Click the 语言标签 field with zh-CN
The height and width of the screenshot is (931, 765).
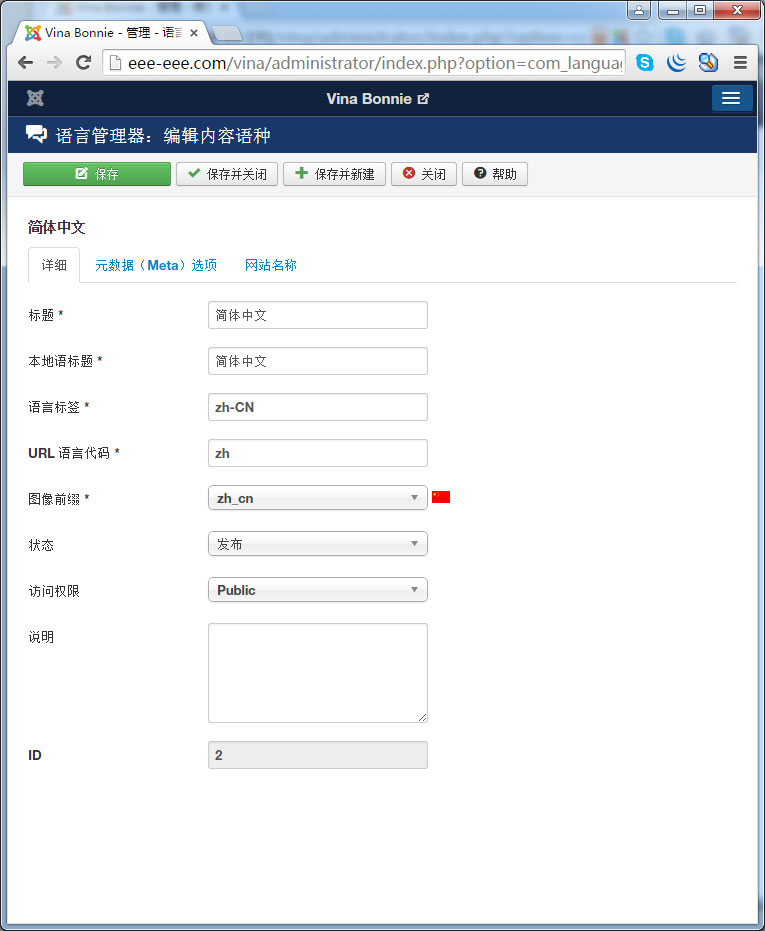point(318,407)
